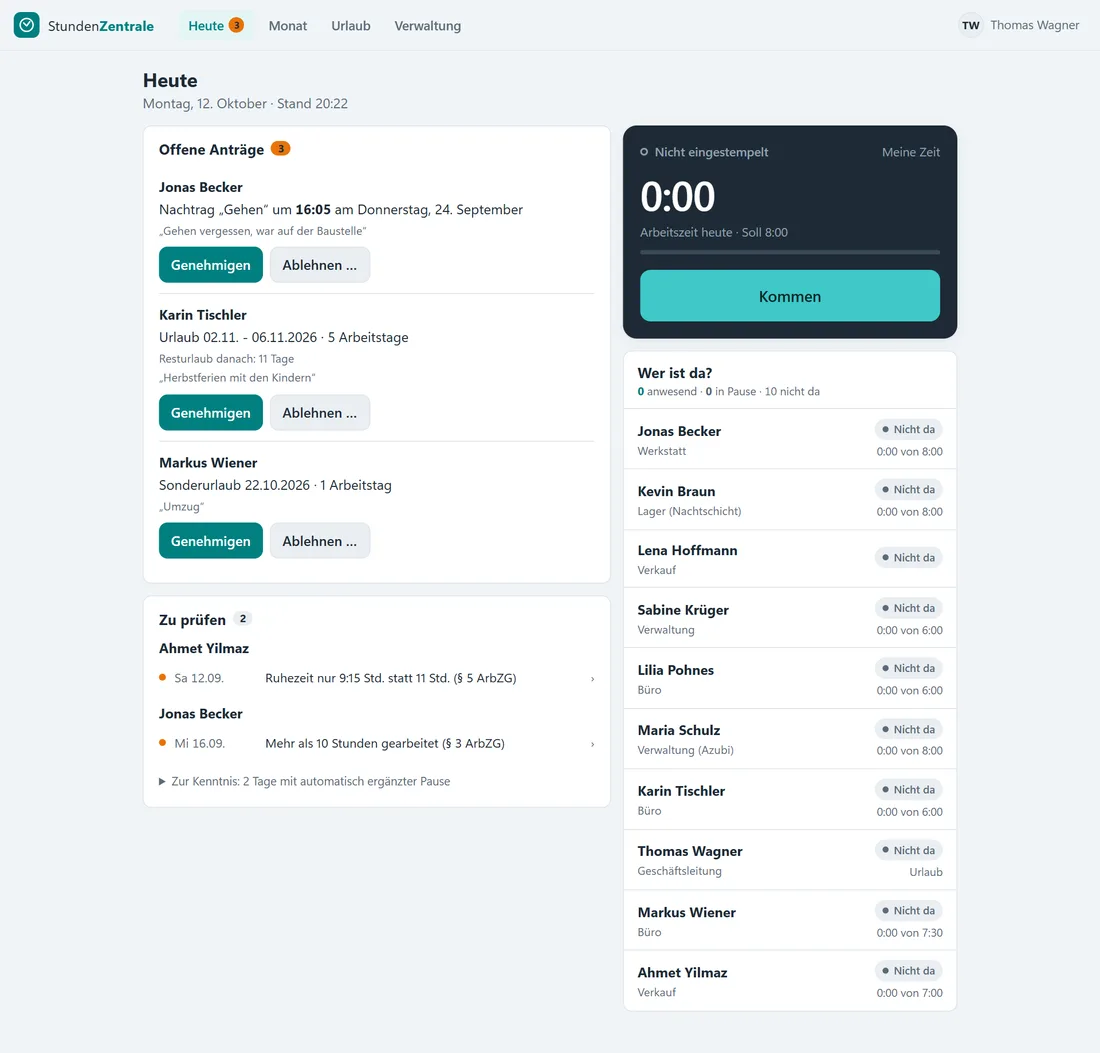Image resolution: width=1100 pixels, height=1053 pixels.
Task: Click the 0:00 von 7:30 time for Markus Wiener
Action: [x=909, y=933]
